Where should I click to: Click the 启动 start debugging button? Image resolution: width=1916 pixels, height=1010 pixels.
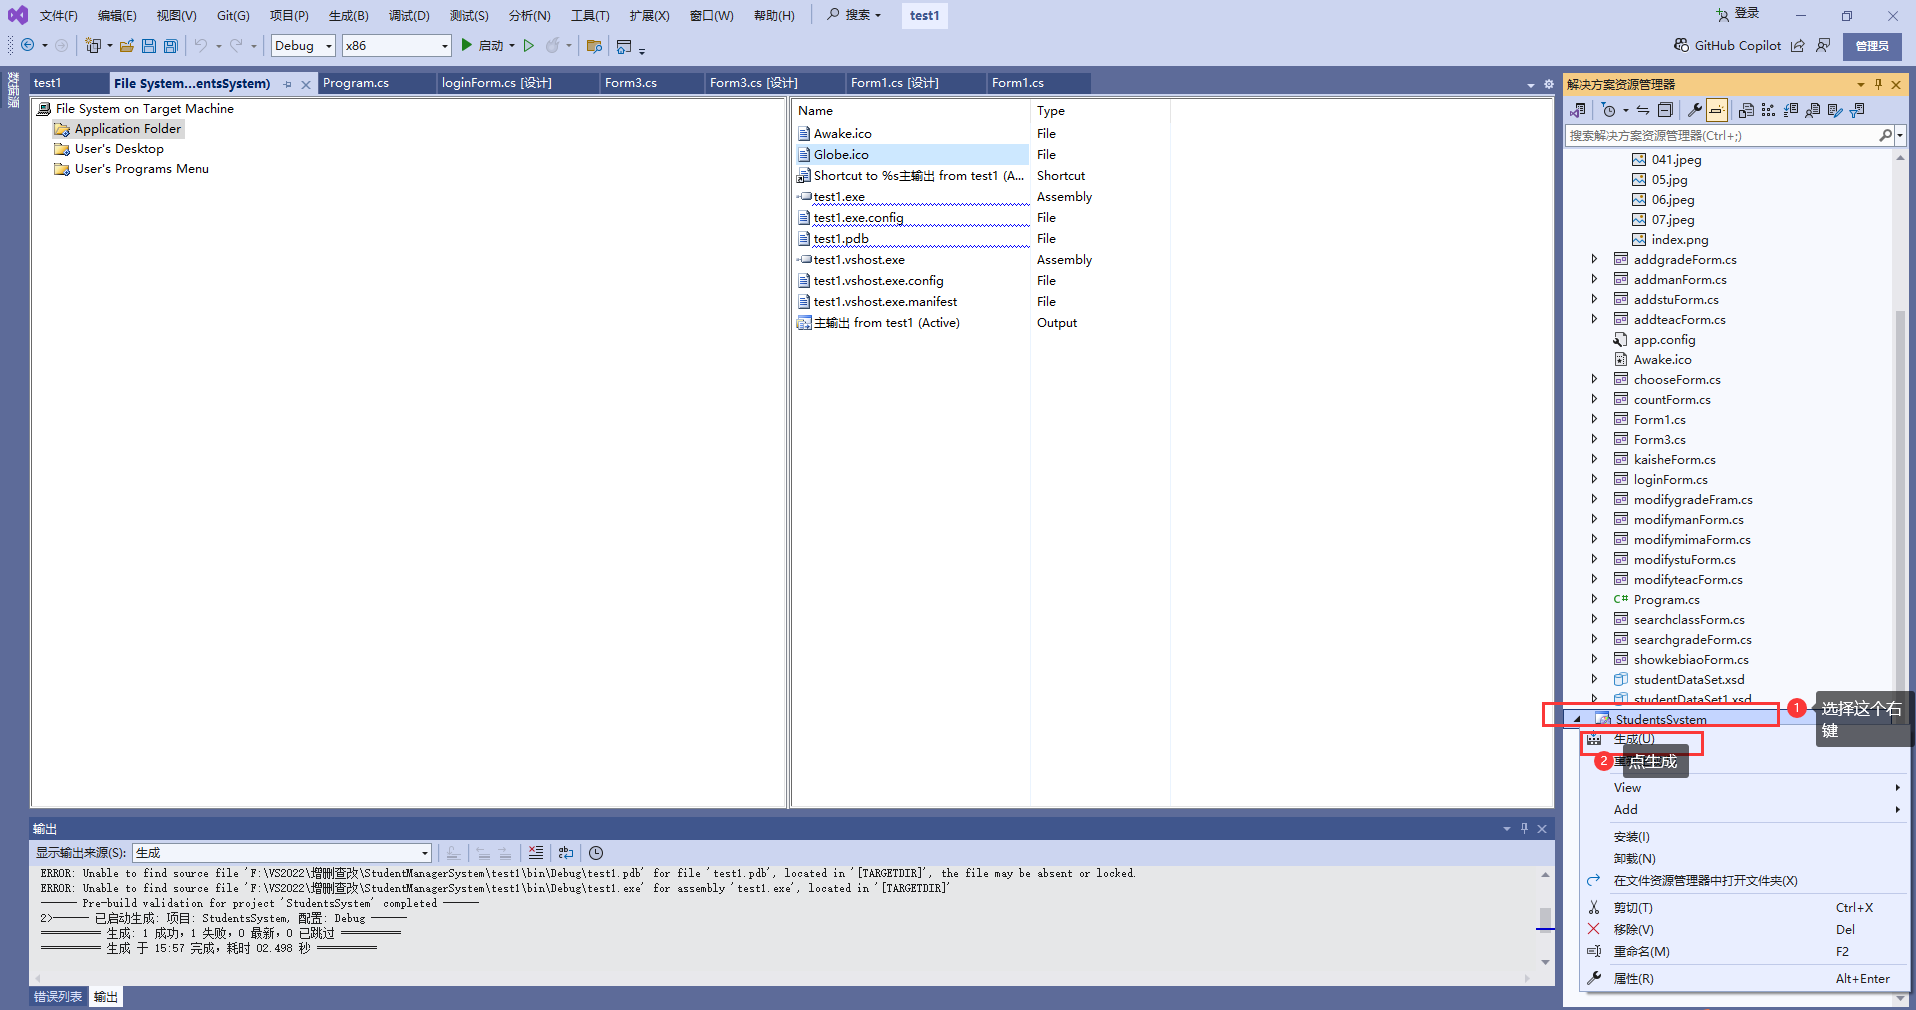point(483,45)
